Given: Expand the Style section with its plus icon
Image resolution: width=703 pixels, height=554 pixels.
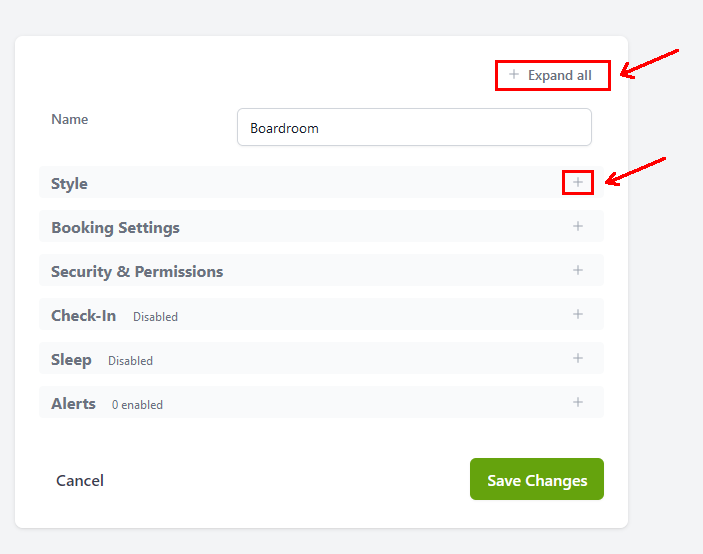Looking at the screenshot, I should point(578,182).
